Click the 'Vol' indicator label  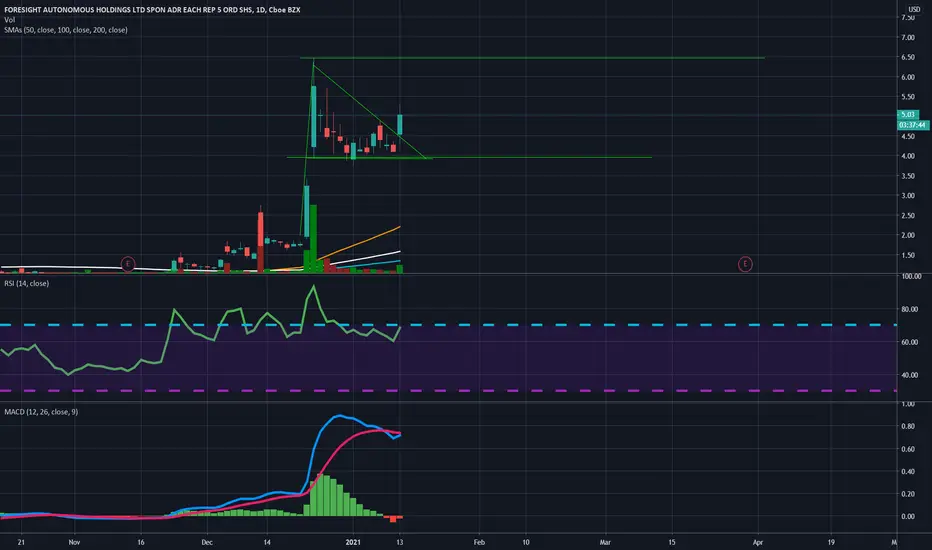click(10, 20)
